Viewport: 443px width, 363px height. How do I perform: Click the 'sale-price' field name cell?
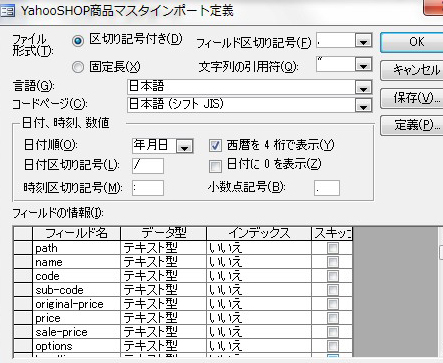coord(77,332)
